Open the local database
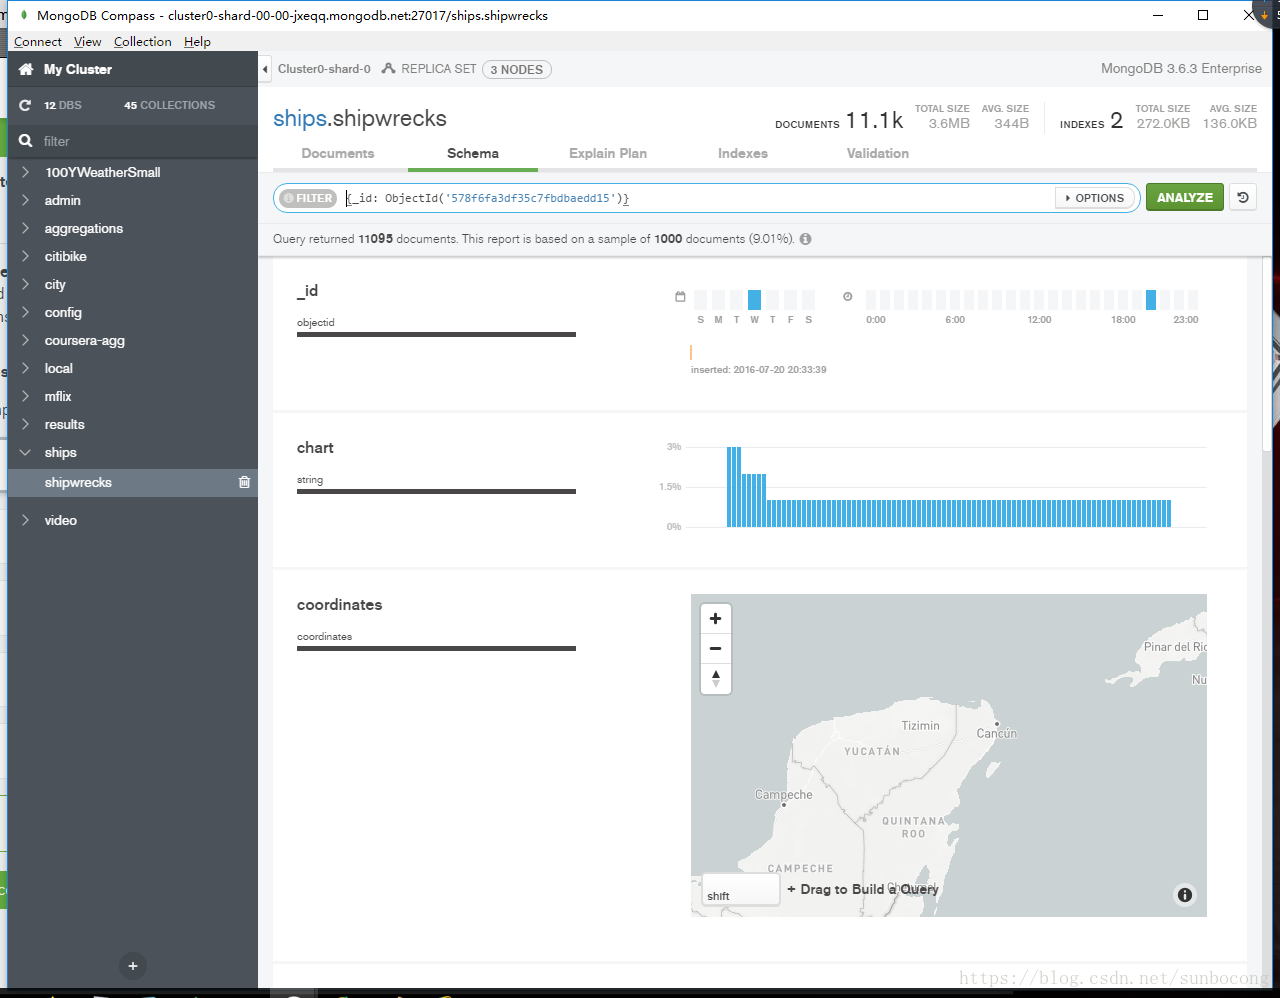1280x998 pixels. pos(59,368)
